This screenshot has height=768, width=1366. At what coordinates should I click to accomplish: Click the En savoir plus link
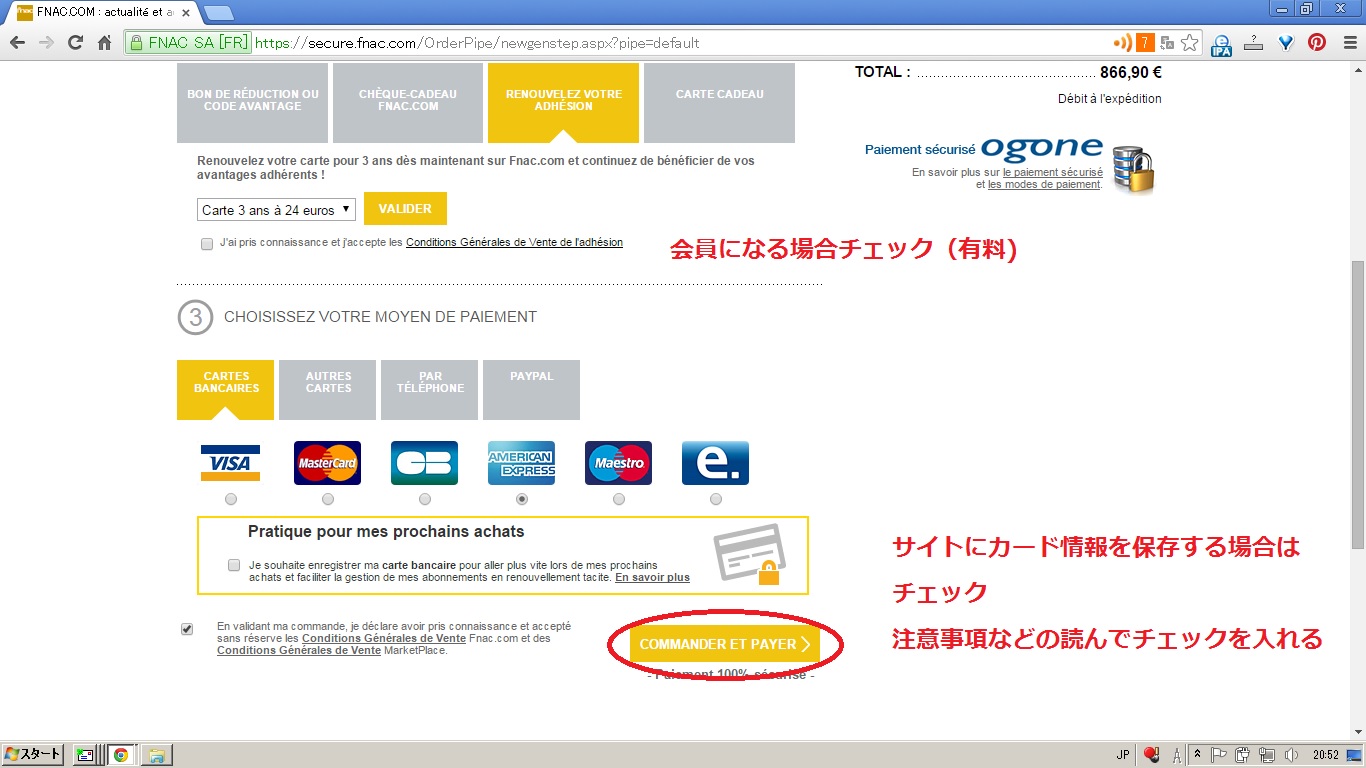(652, 577)
